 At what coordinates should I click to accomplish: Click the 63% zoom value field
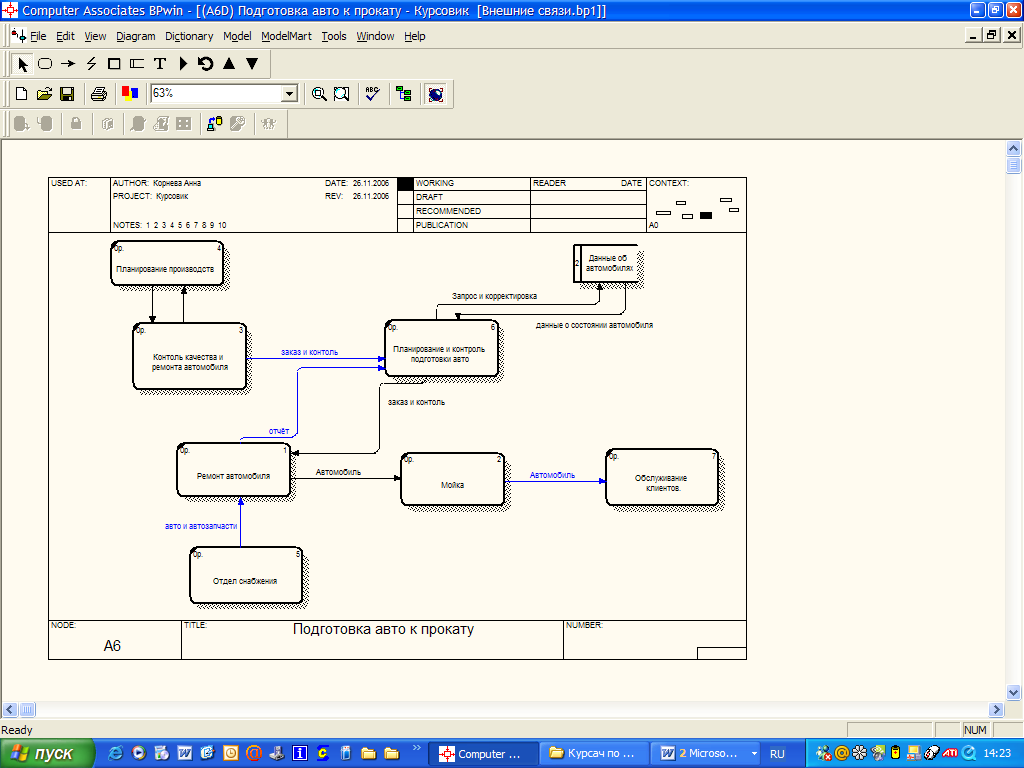216,93
